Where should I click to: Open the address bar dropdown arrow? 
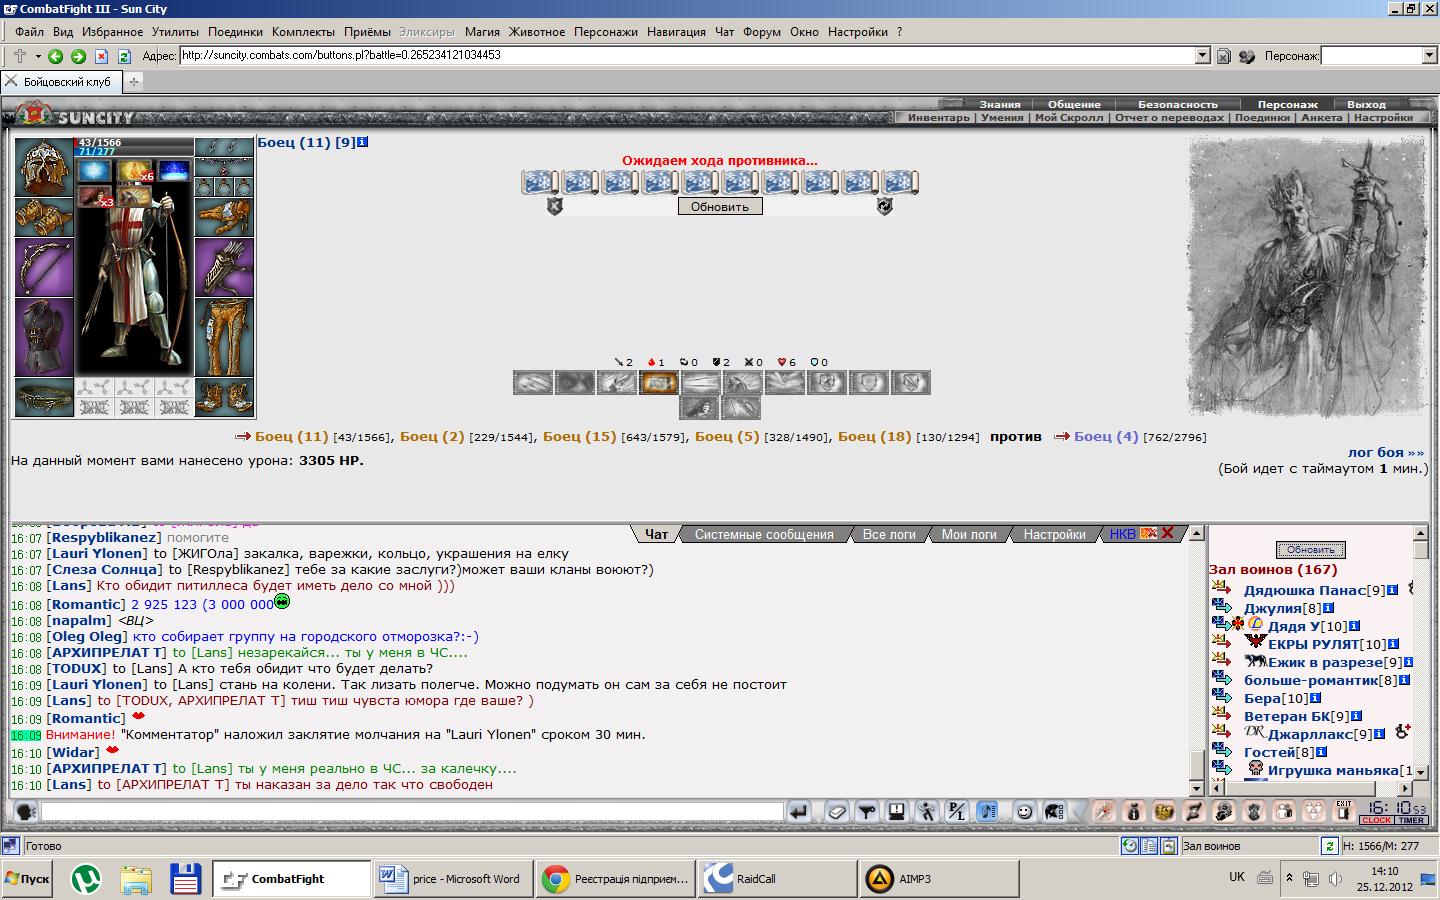click(x=1203, y=56)
